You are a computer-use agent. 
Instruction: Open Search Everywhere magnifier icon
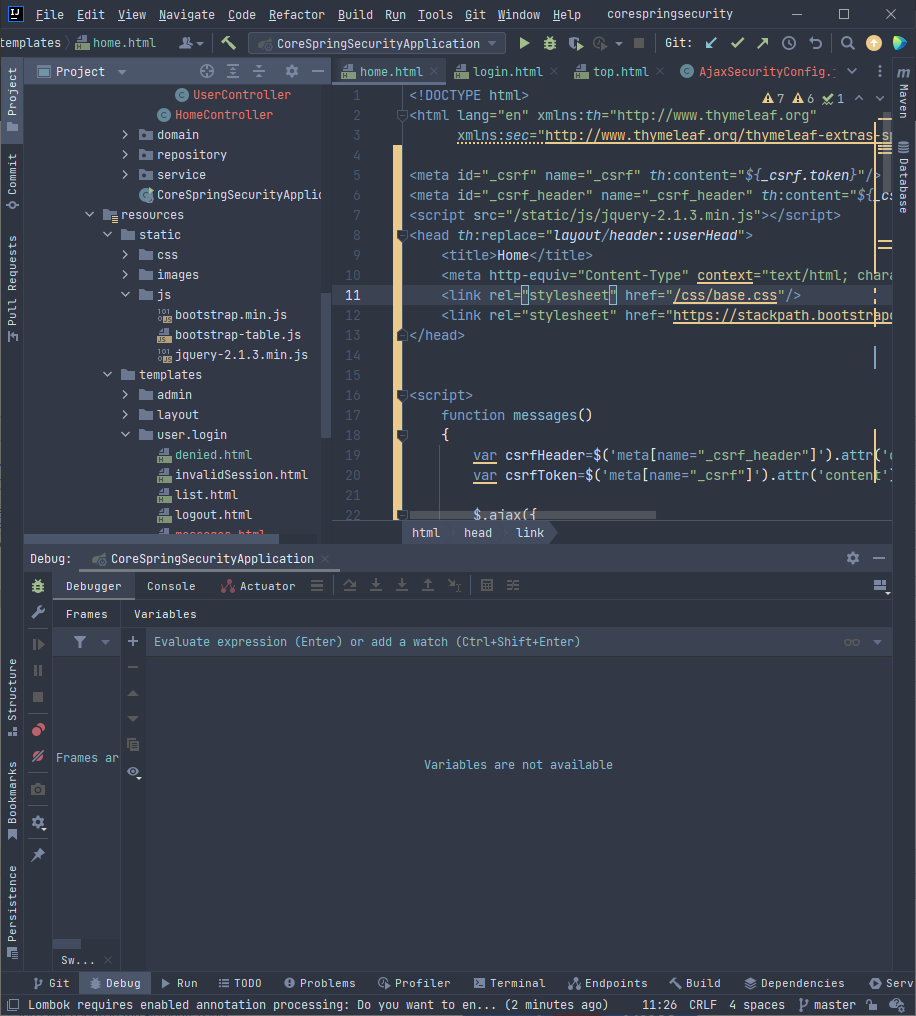pyautogui.click(x=847, y=43)
